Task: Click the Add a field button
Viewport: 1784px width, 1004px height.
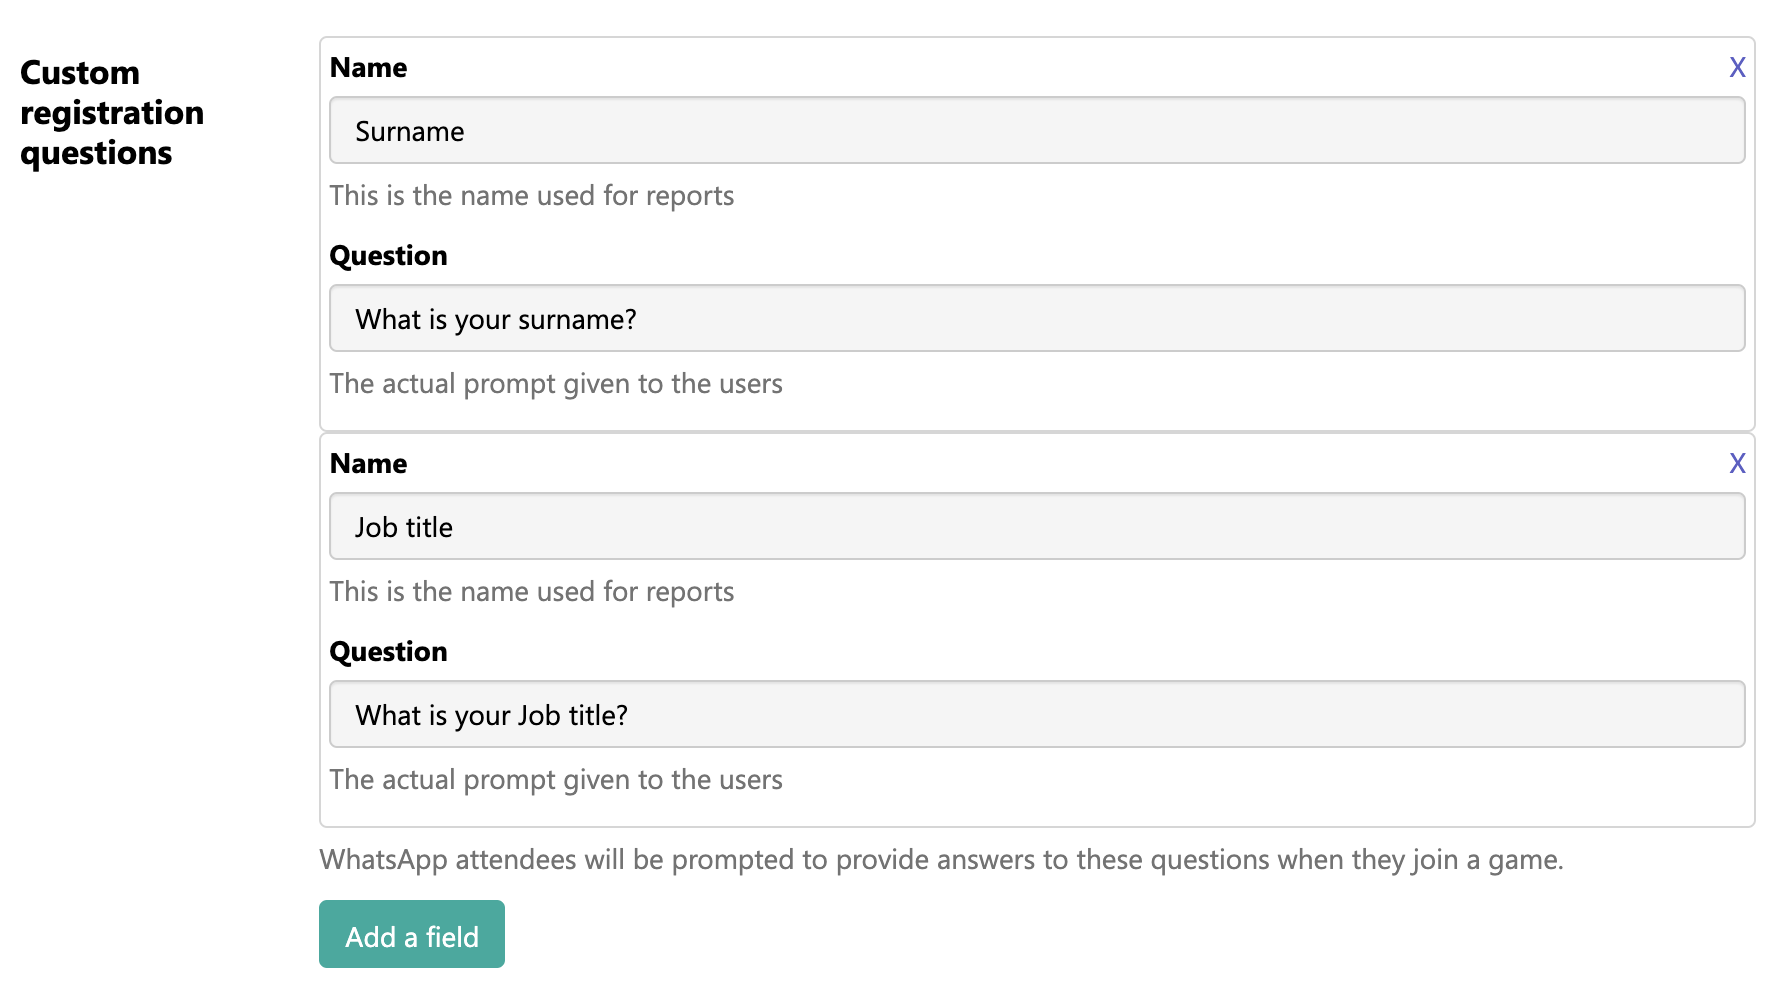Action: (x=412, y=934)
